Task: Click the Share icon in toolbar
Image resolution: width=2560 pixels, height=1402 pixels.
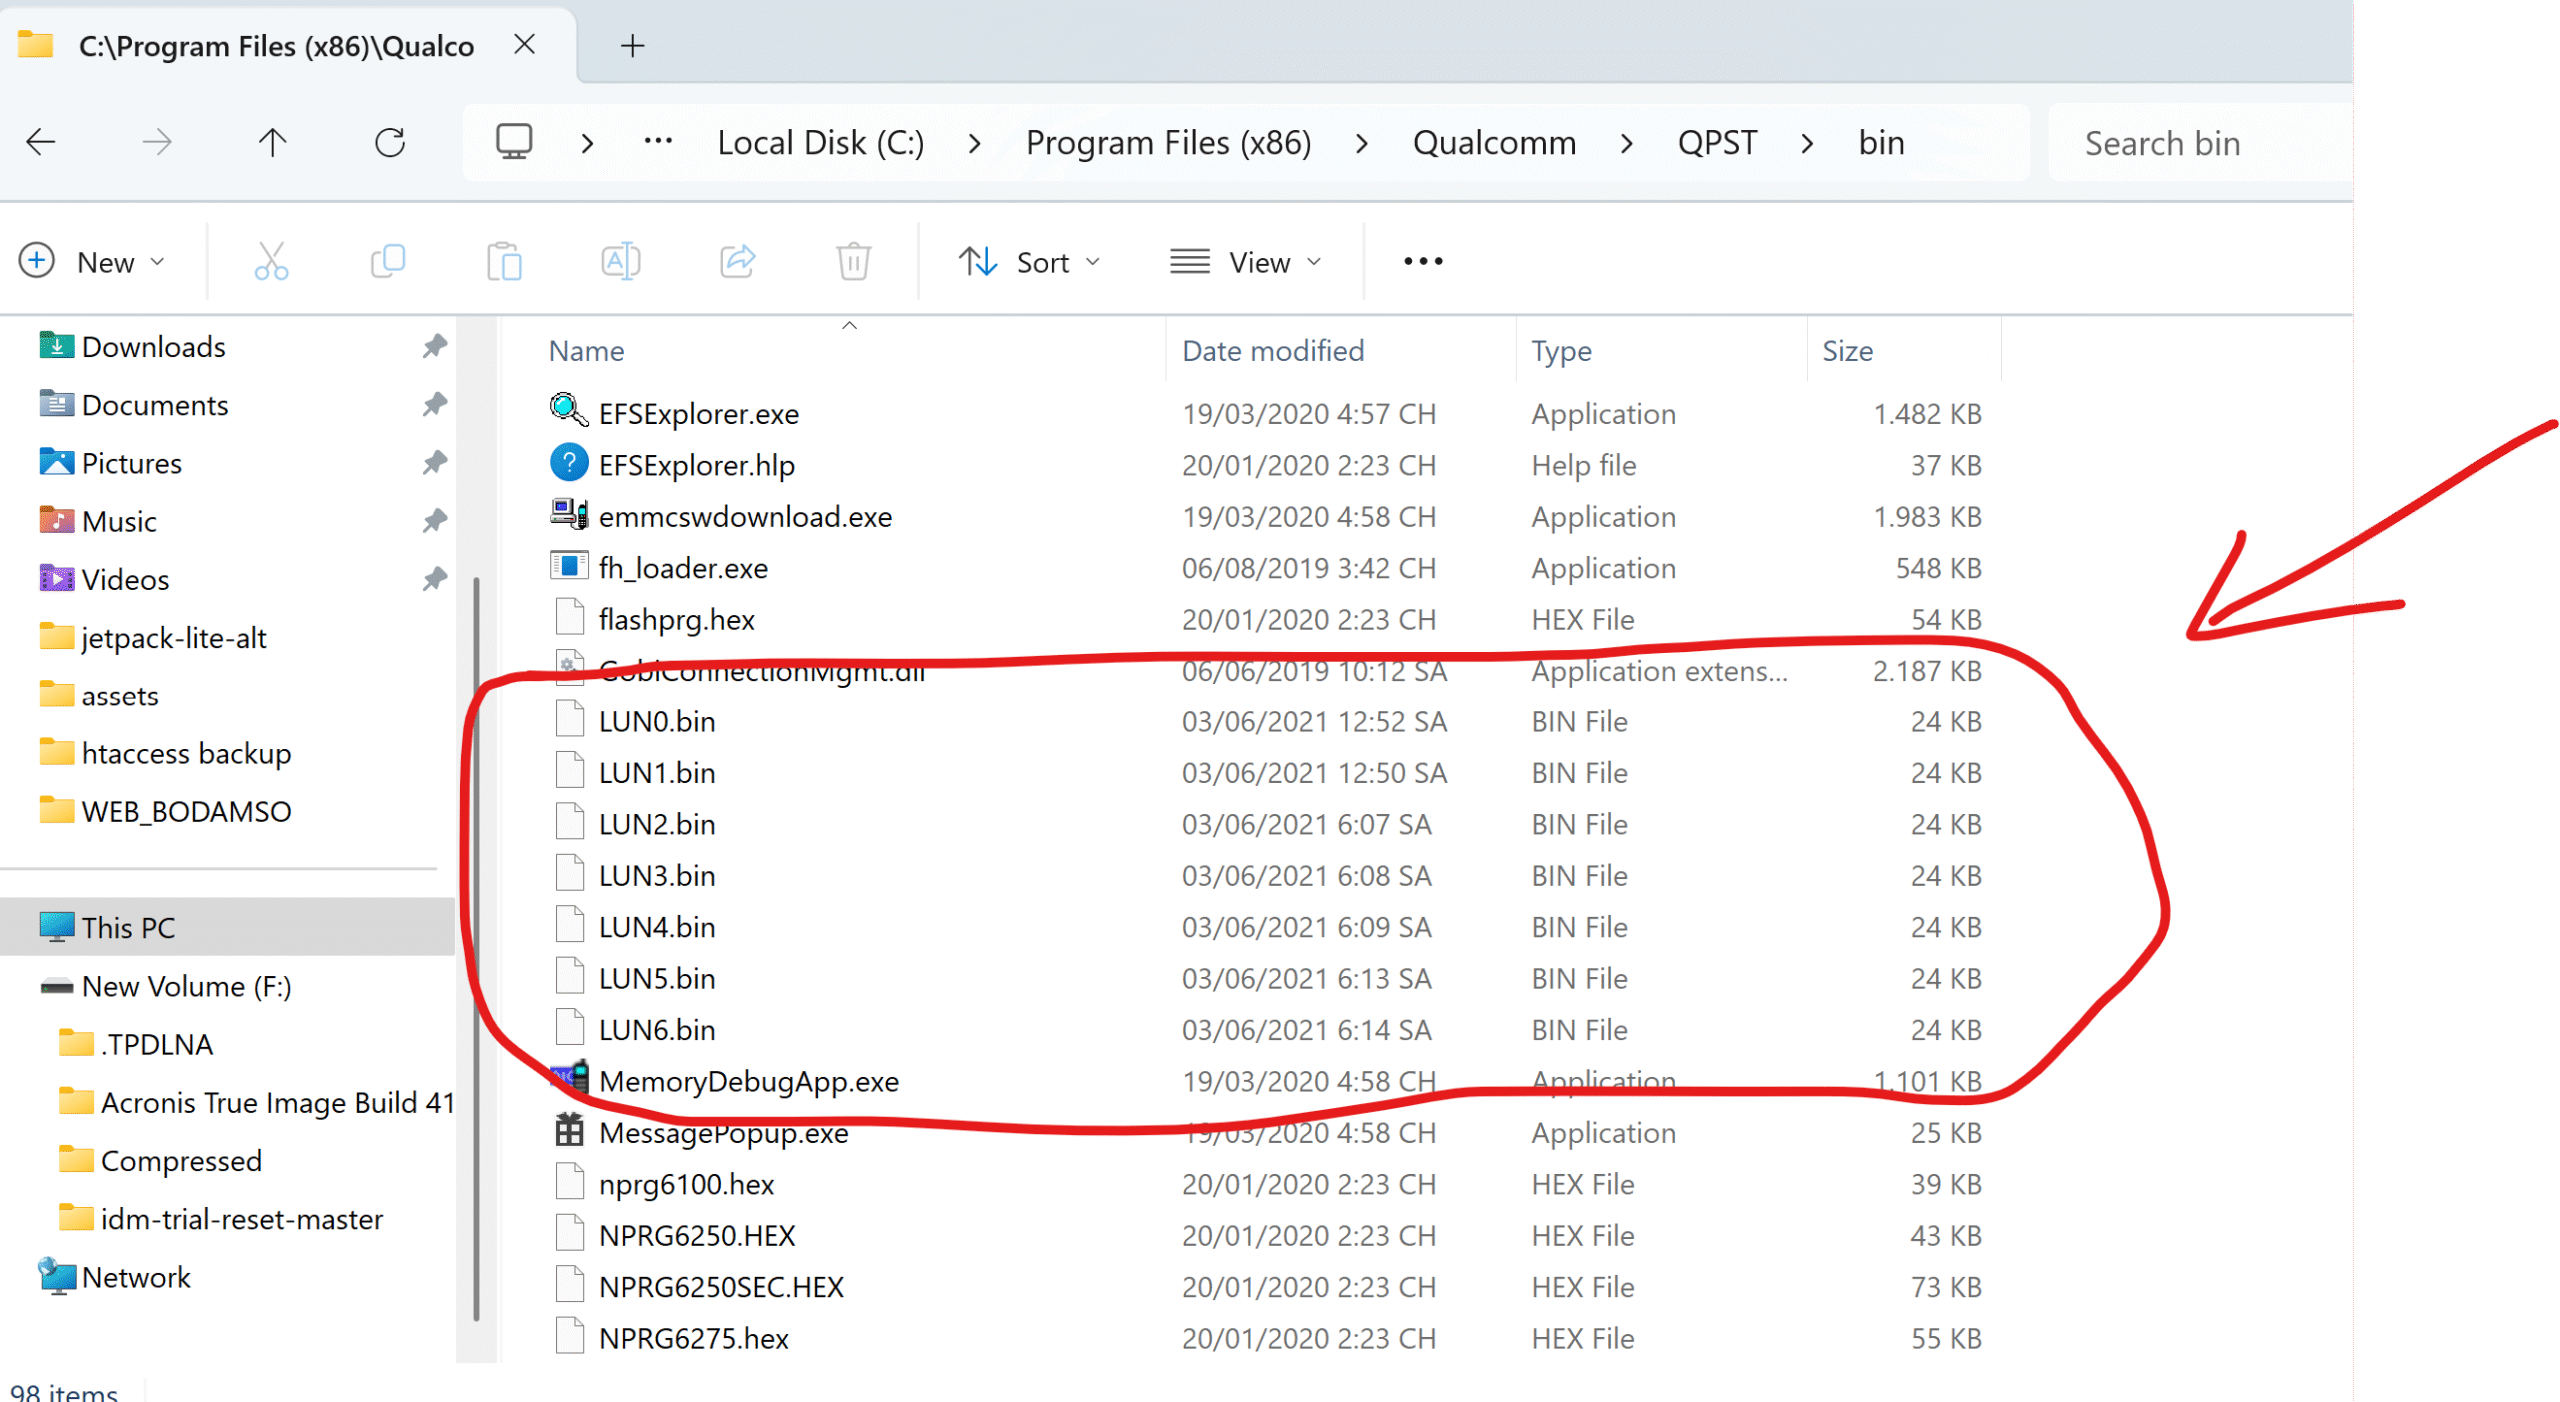Action: tap(738, 262)
